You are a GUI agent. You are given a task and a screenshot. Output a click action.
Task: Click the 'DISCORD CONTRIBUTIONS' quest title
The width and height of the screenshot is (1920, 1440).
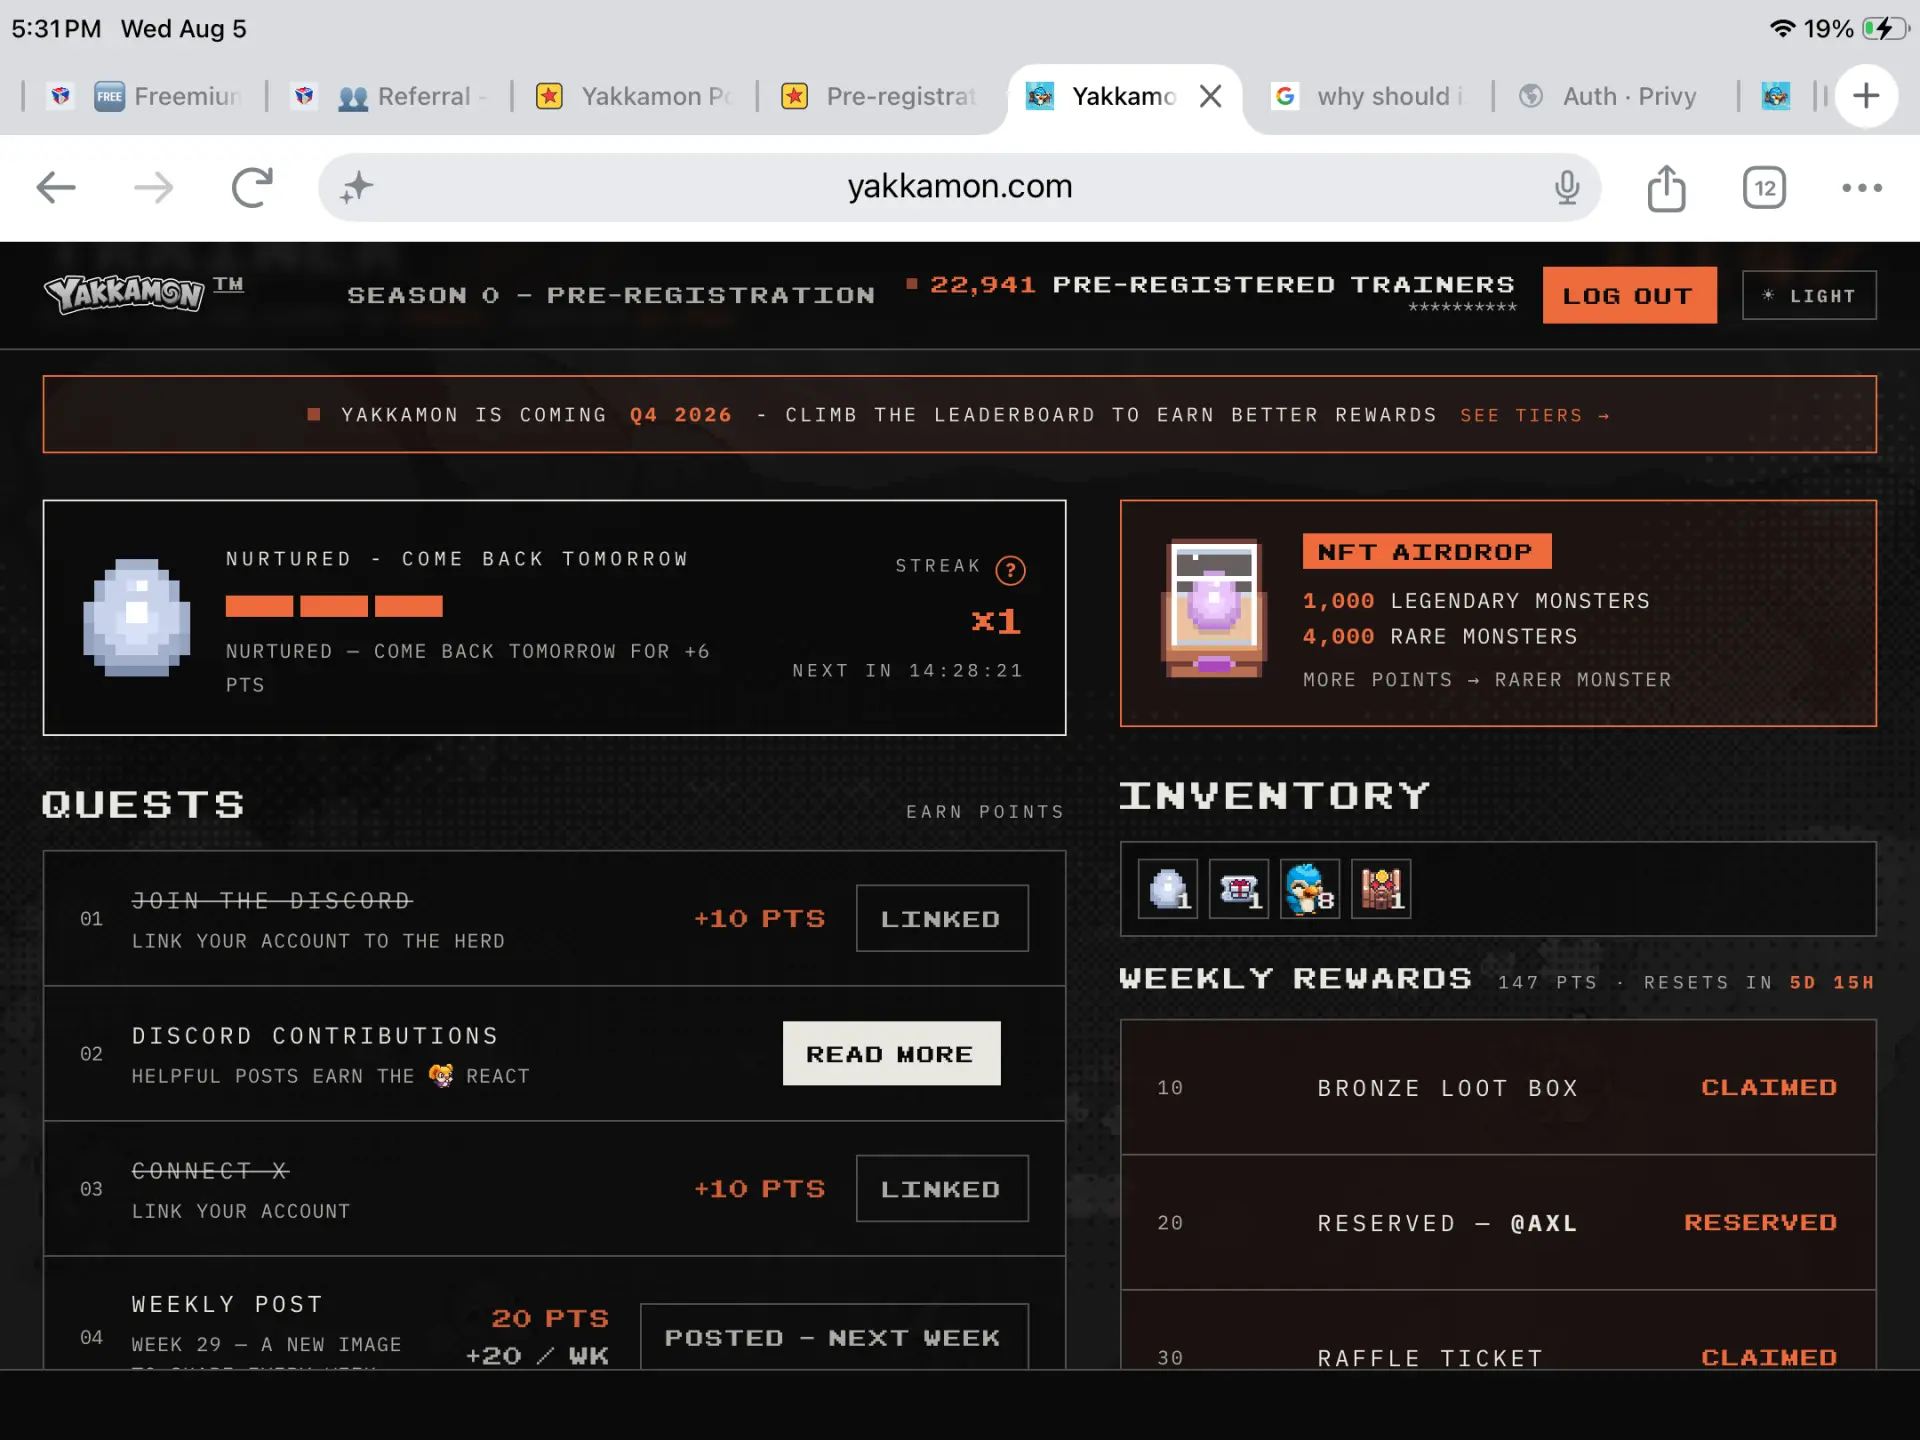tap(315, 1035)
